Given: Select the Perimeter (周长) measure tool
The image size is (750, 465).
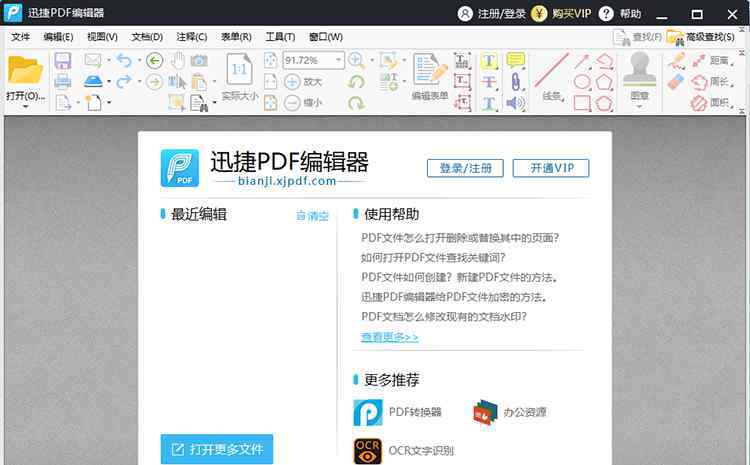Looking at the screenshot, I should [712, 82].
